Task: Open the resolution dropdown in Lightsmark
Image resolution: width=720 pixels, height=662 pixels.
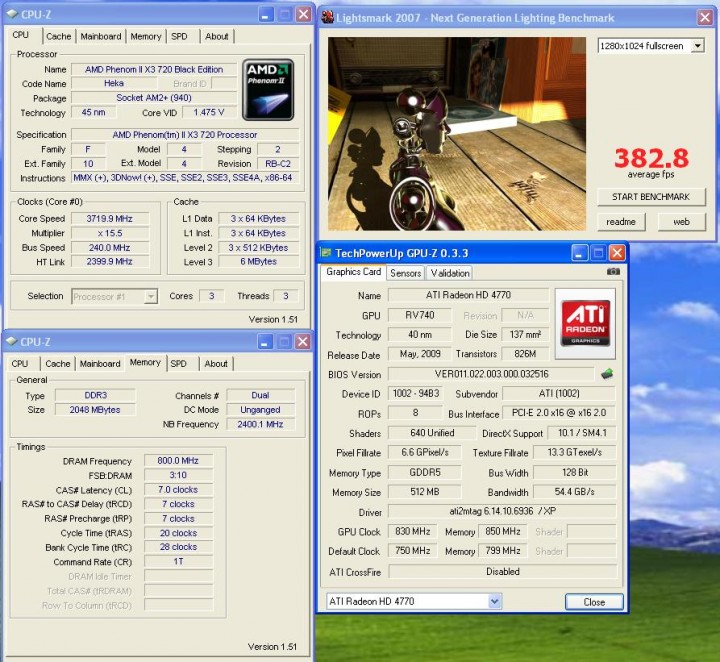Action: point(698,45)
